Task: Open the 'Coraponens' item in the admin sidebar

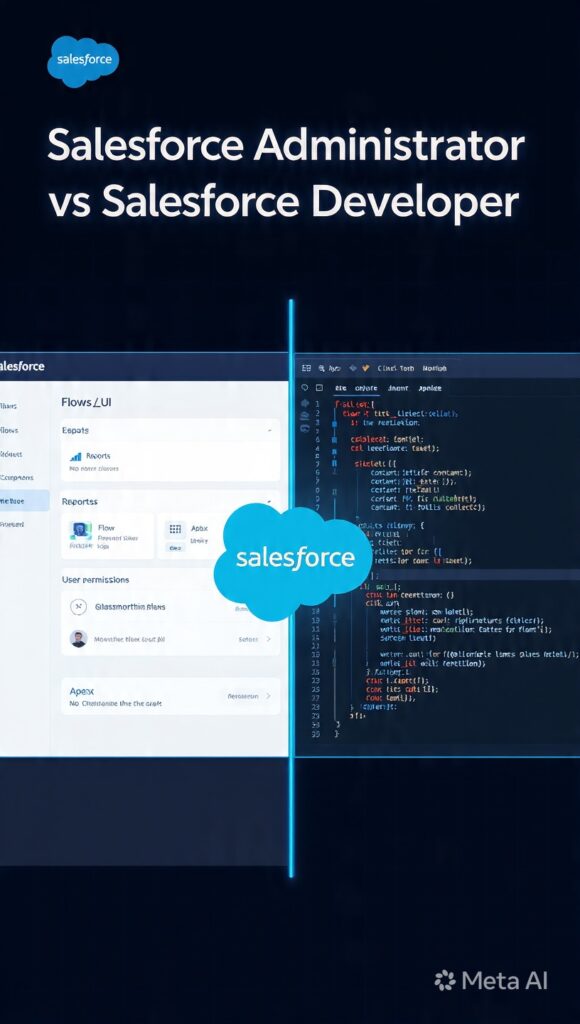Action: (16, 477)
